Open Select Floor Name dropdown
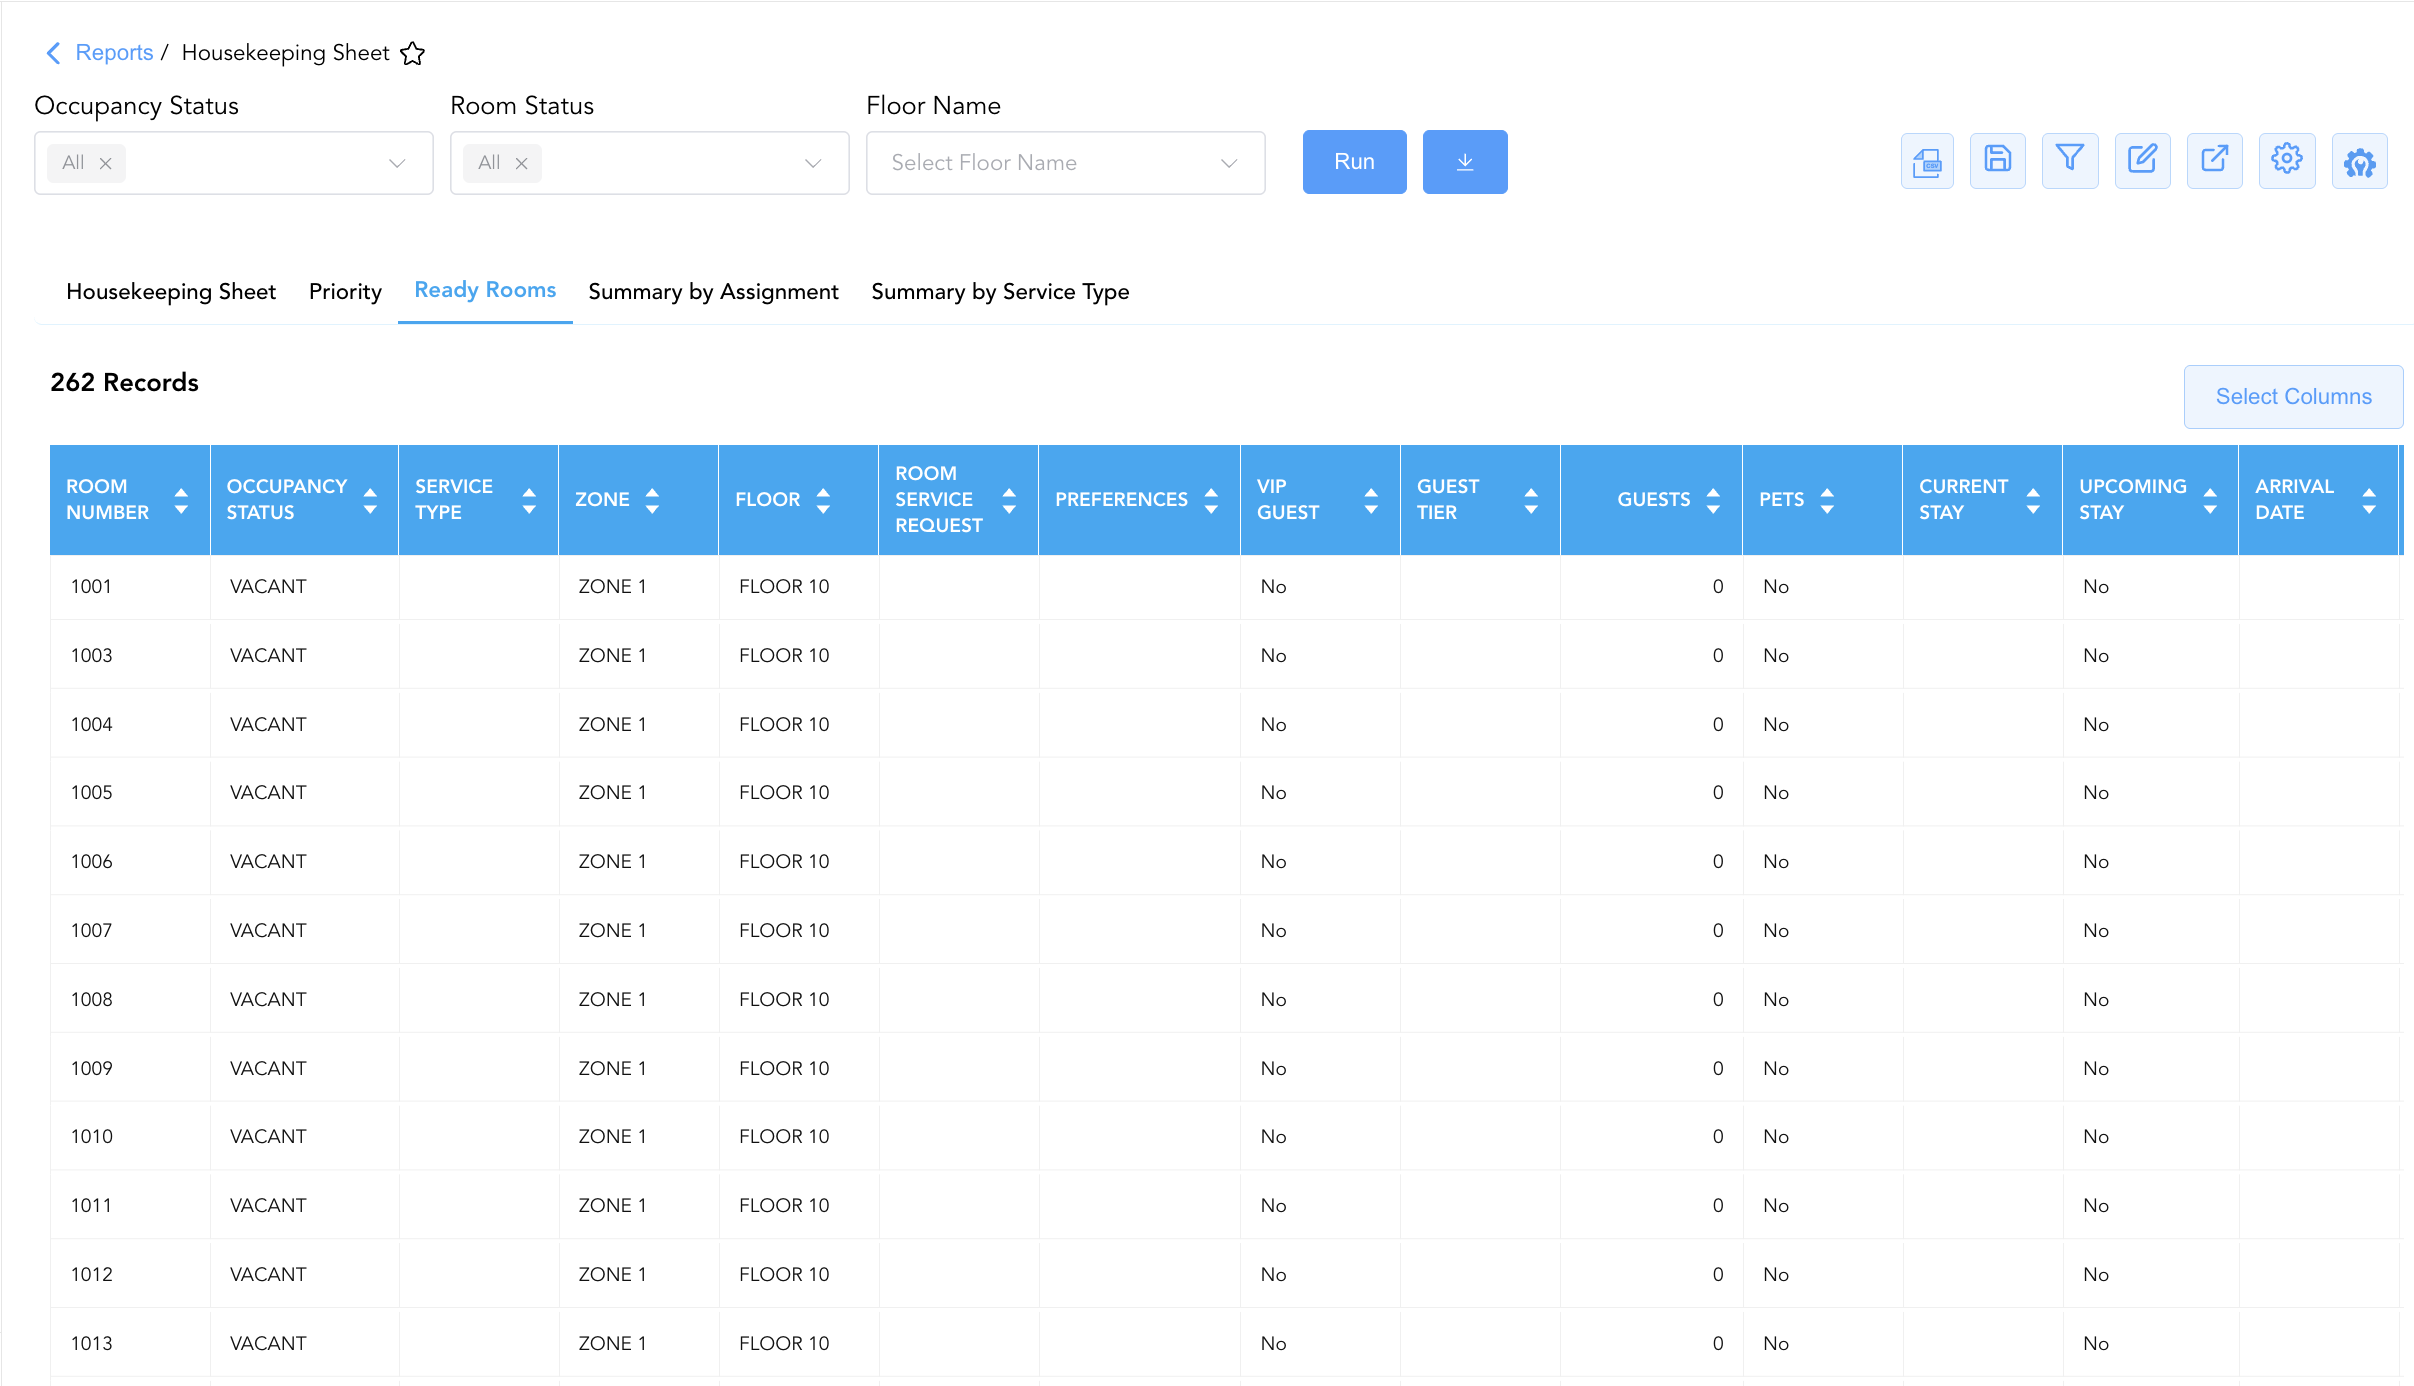This screenshot has height=1386, width=2414. pos(1065,163)
